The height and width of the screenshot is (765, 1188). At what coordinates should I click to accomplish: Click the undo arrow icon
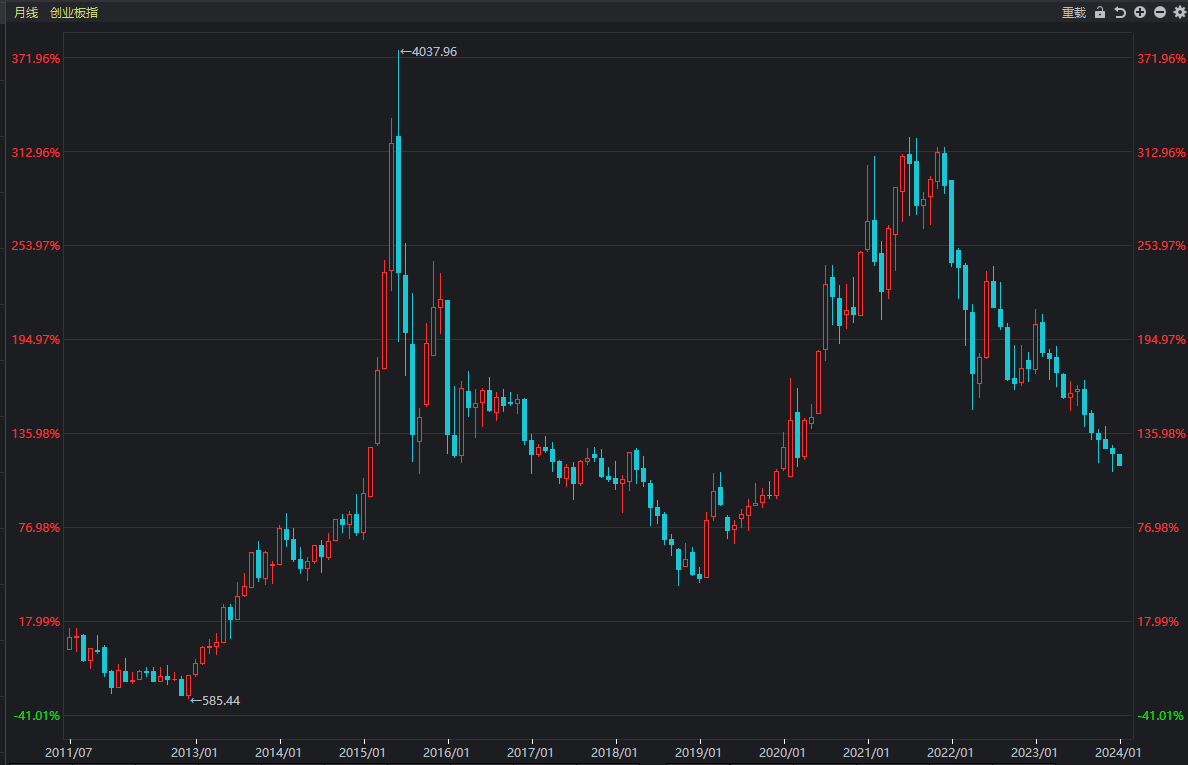[x=1120, y=12]
